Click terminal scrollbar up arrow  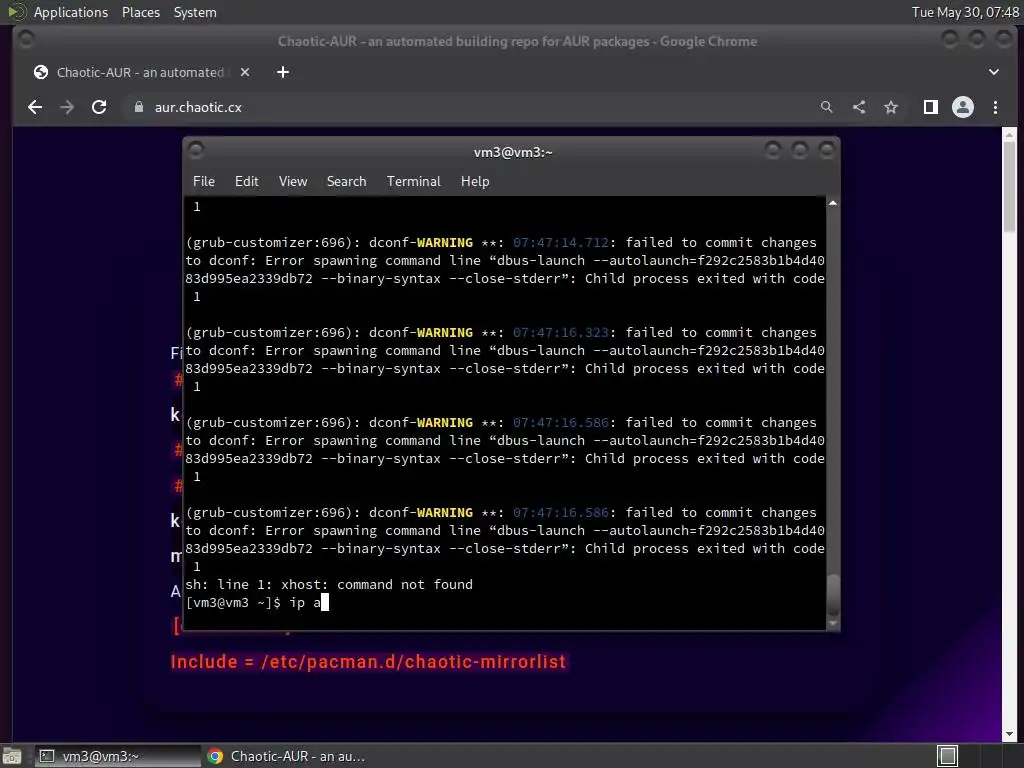tap(833, 204)
